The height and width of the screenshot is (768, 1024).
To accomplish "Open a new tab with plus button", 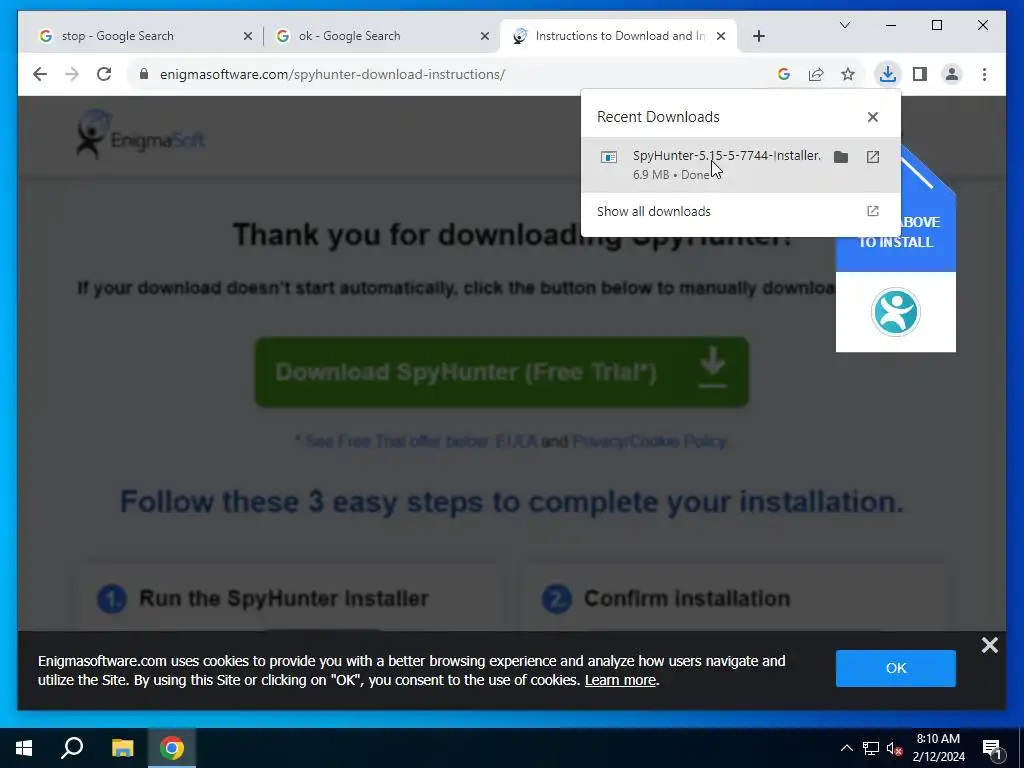I will point(758,36).
